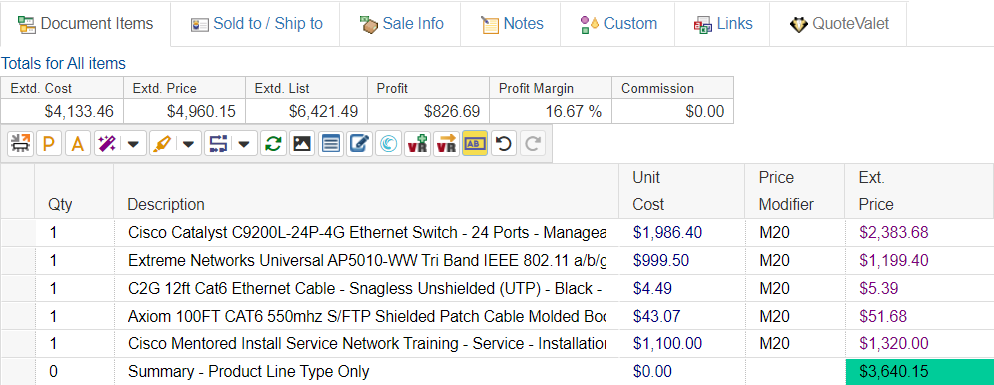The image size is (994, 385).
Task: Click the purple magic wand icon
Action: (x=105, y=144)
